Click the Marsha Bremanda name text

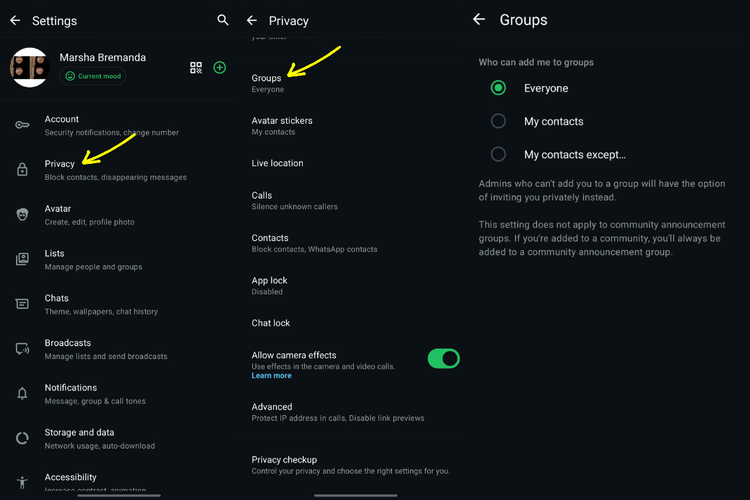pos(102,57)
